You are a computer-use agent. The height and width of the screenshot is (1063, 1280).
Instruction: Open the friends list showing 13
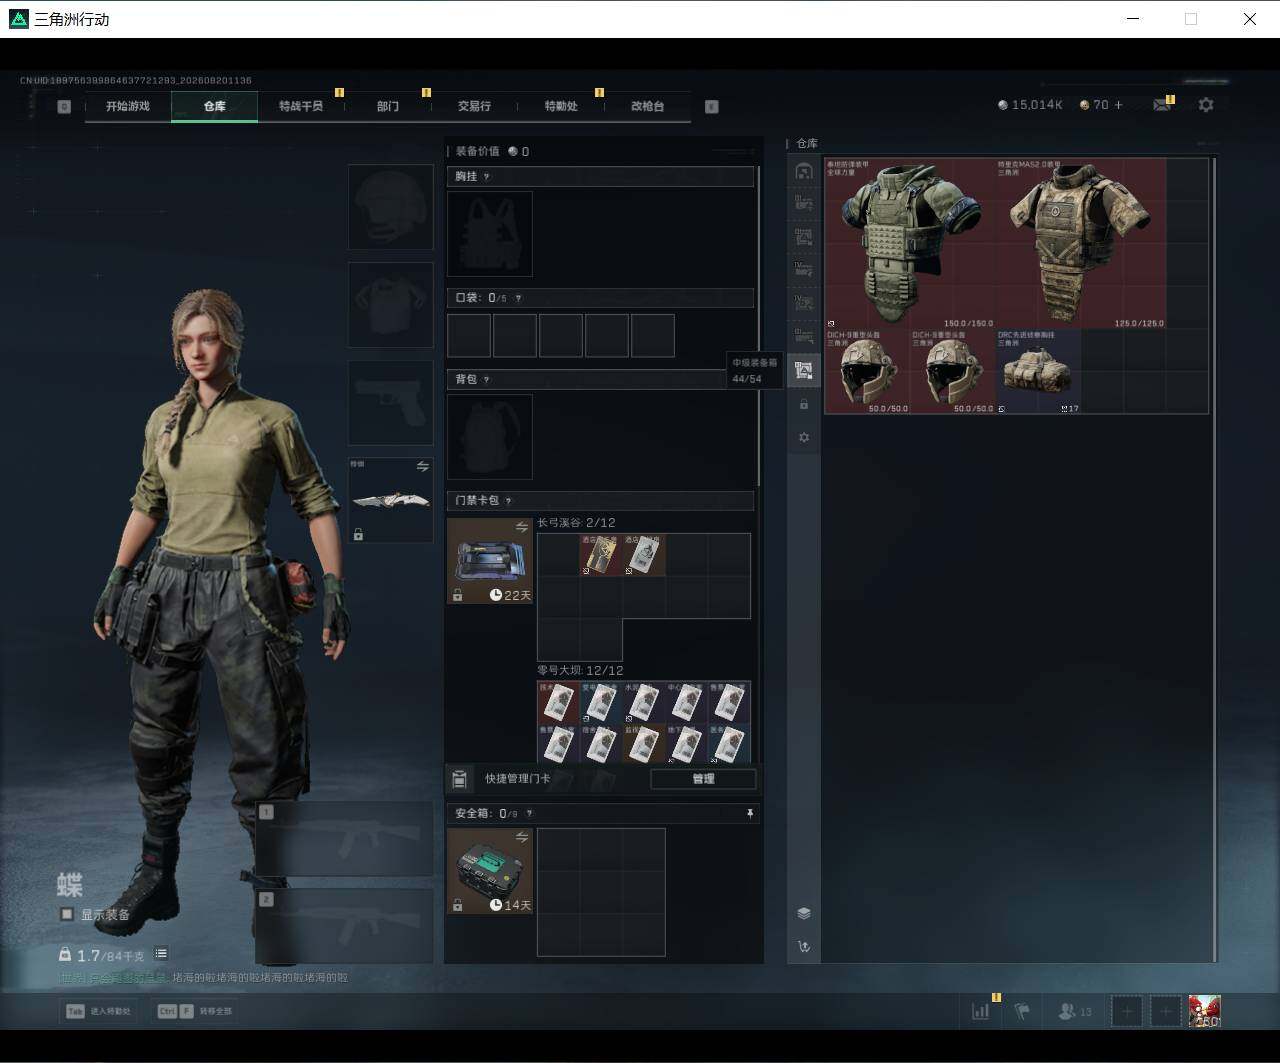(1075, 1011)
